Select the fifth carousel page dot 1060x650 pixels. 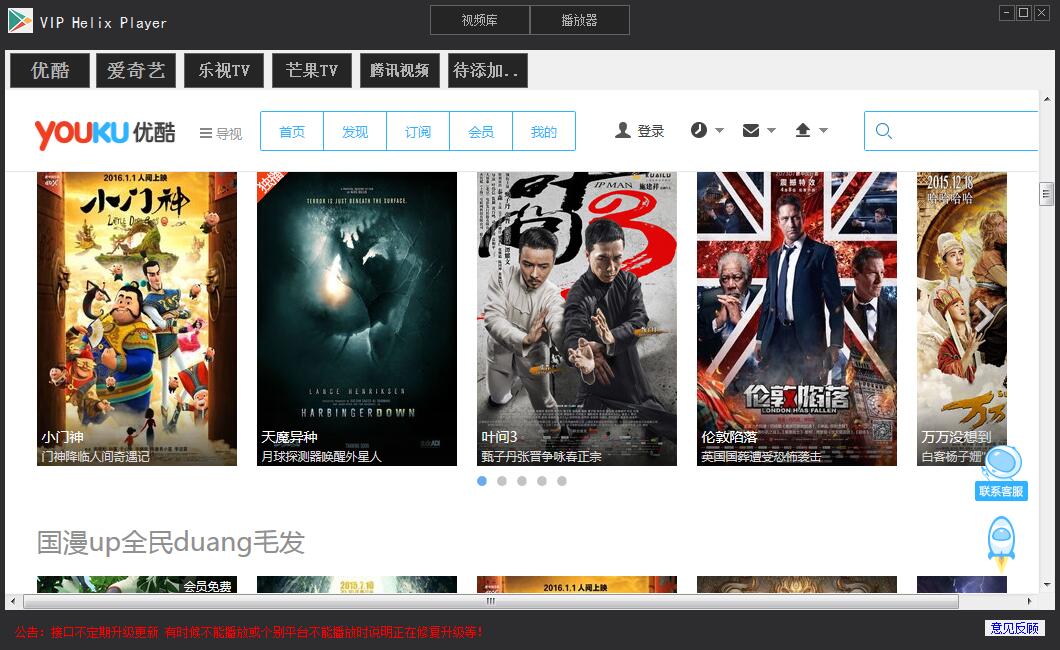(x=562, y=481)
